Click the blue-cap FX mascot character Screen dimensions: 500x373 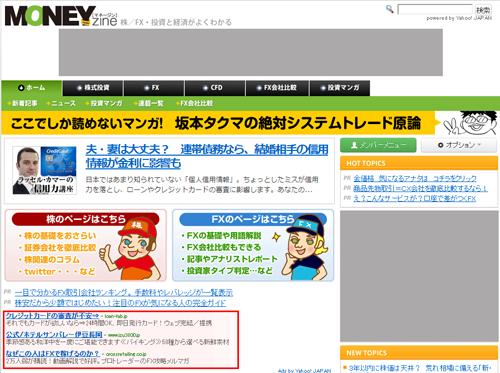coord(305,248)
